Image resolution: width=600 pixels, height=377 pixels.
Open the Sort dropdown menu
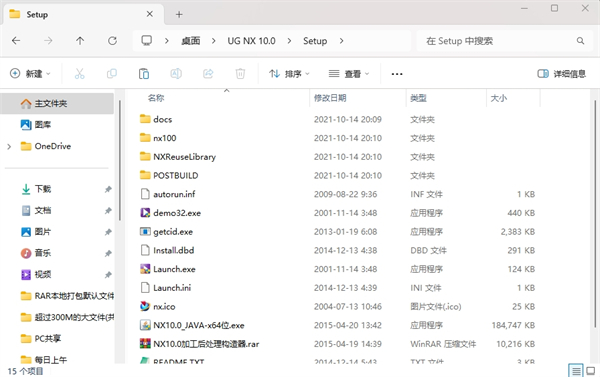pyautogui.click(x=289, y=73)
